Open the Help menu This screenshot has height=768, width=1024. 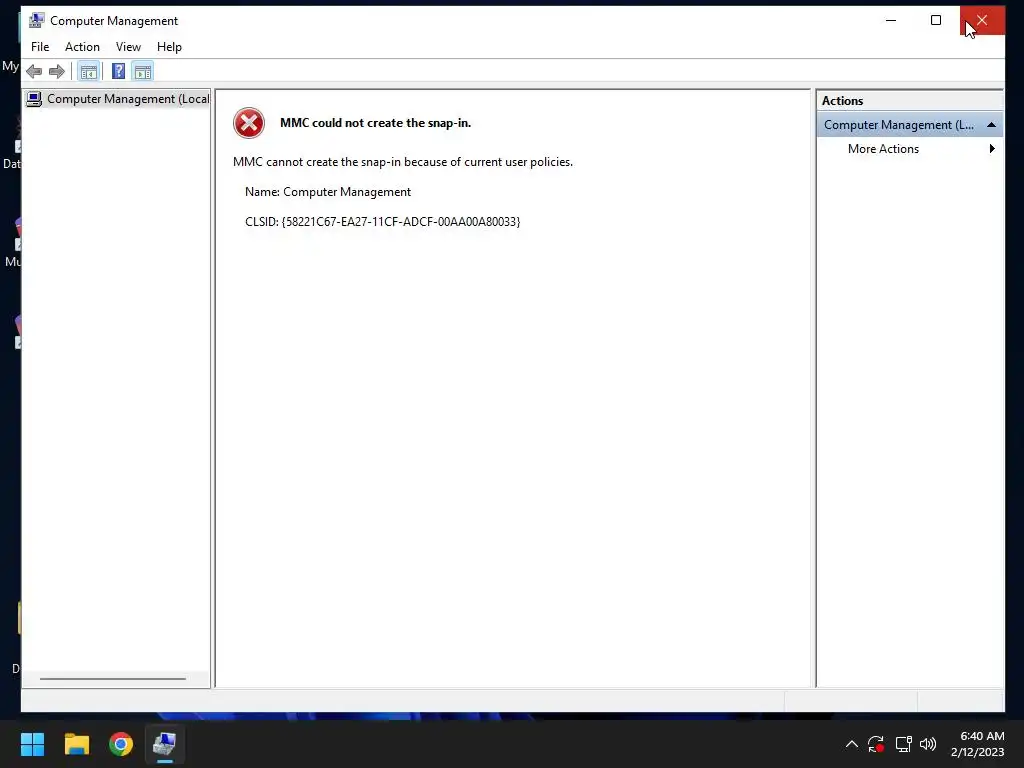tap(169, 47)
